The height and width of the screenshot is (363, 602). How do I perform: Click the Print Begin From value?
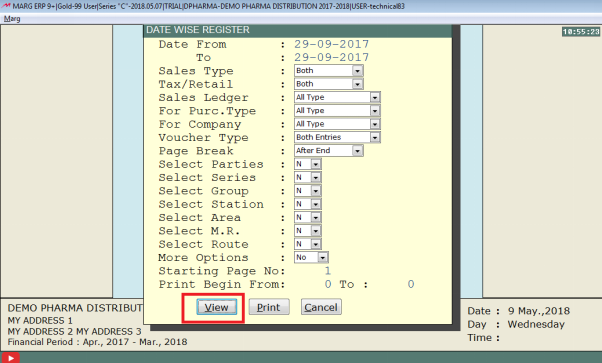tap(327, 285)
